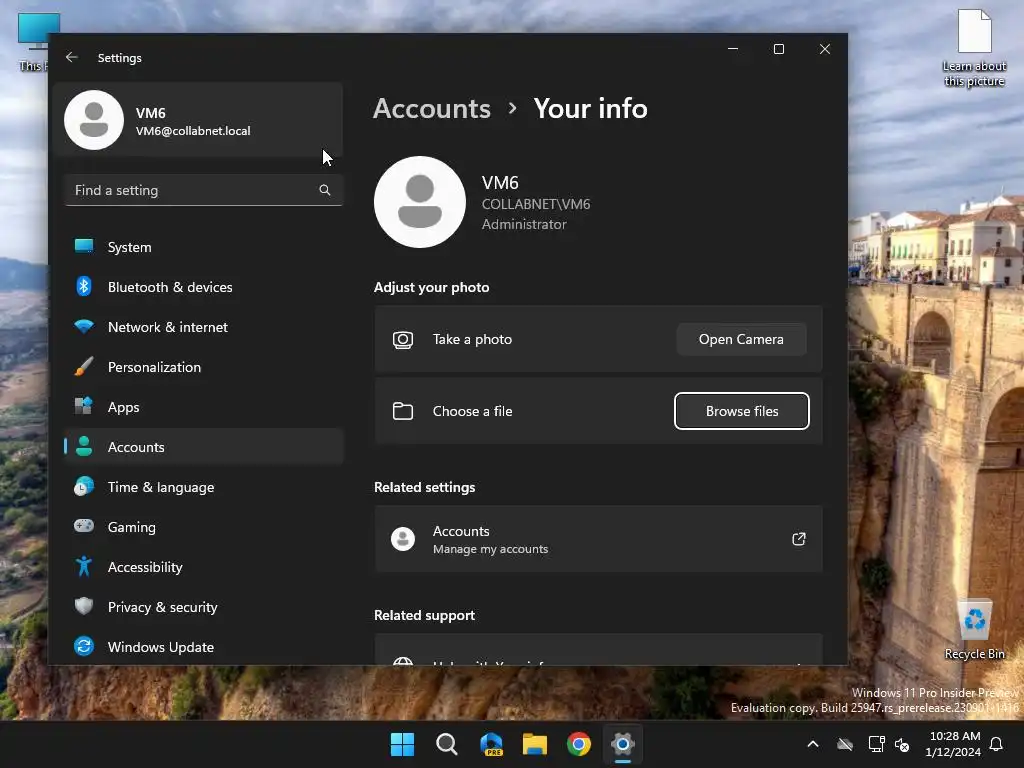Open Accessibility settings label
Viewport: 1024px width, 768px height.
point(145,567)
